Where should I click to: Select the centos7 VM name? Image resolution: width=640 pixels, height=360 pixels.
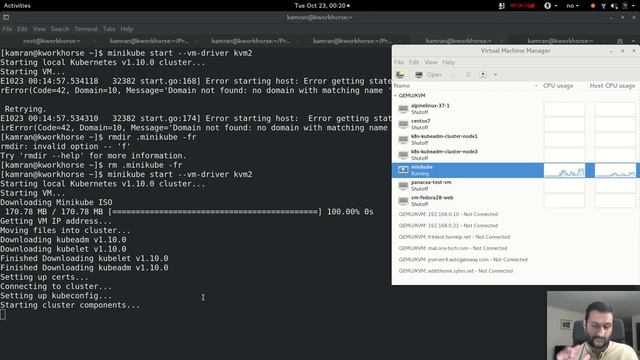pyautogui.click(x=420, y=121)
